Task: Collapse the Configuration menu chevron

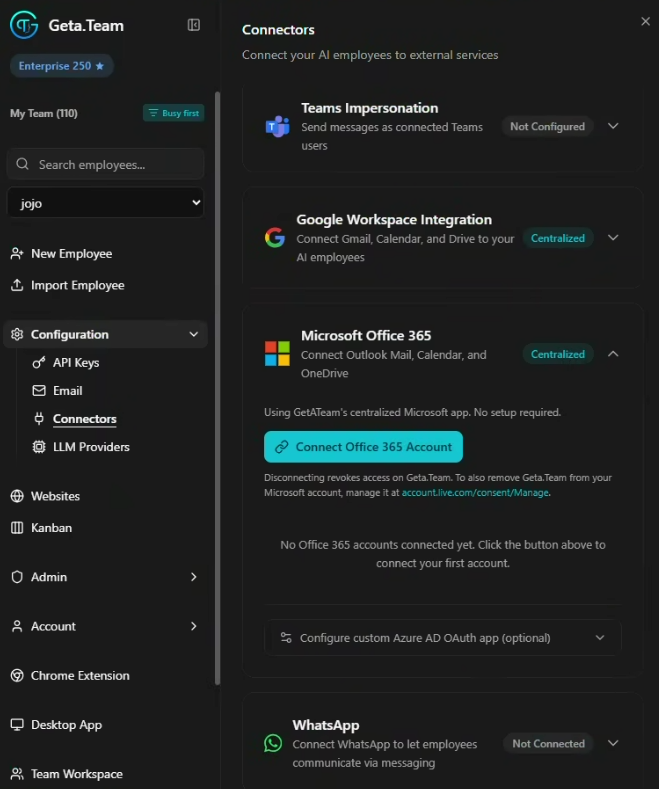Action: (x=194, y=334)
